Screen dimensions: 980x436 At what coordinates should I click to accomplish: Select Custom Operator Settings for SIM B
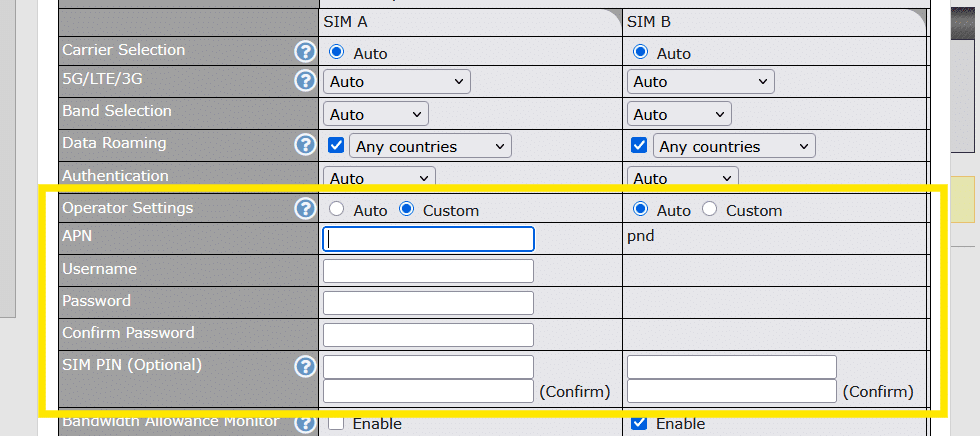(x=710, y=210)
